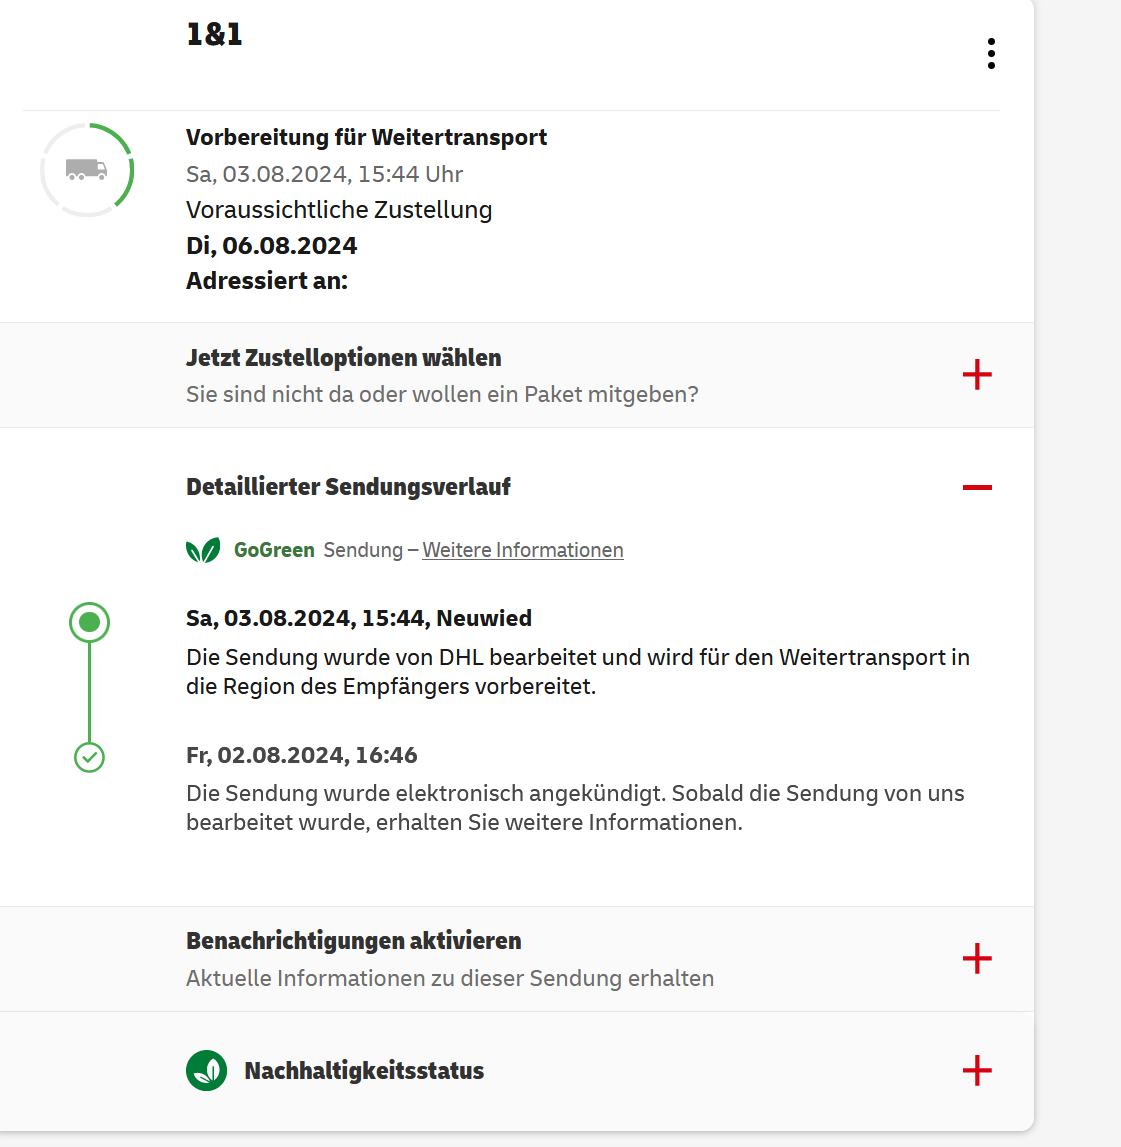
Task: Click the 1&1 sender title
Action: point(214,34)
